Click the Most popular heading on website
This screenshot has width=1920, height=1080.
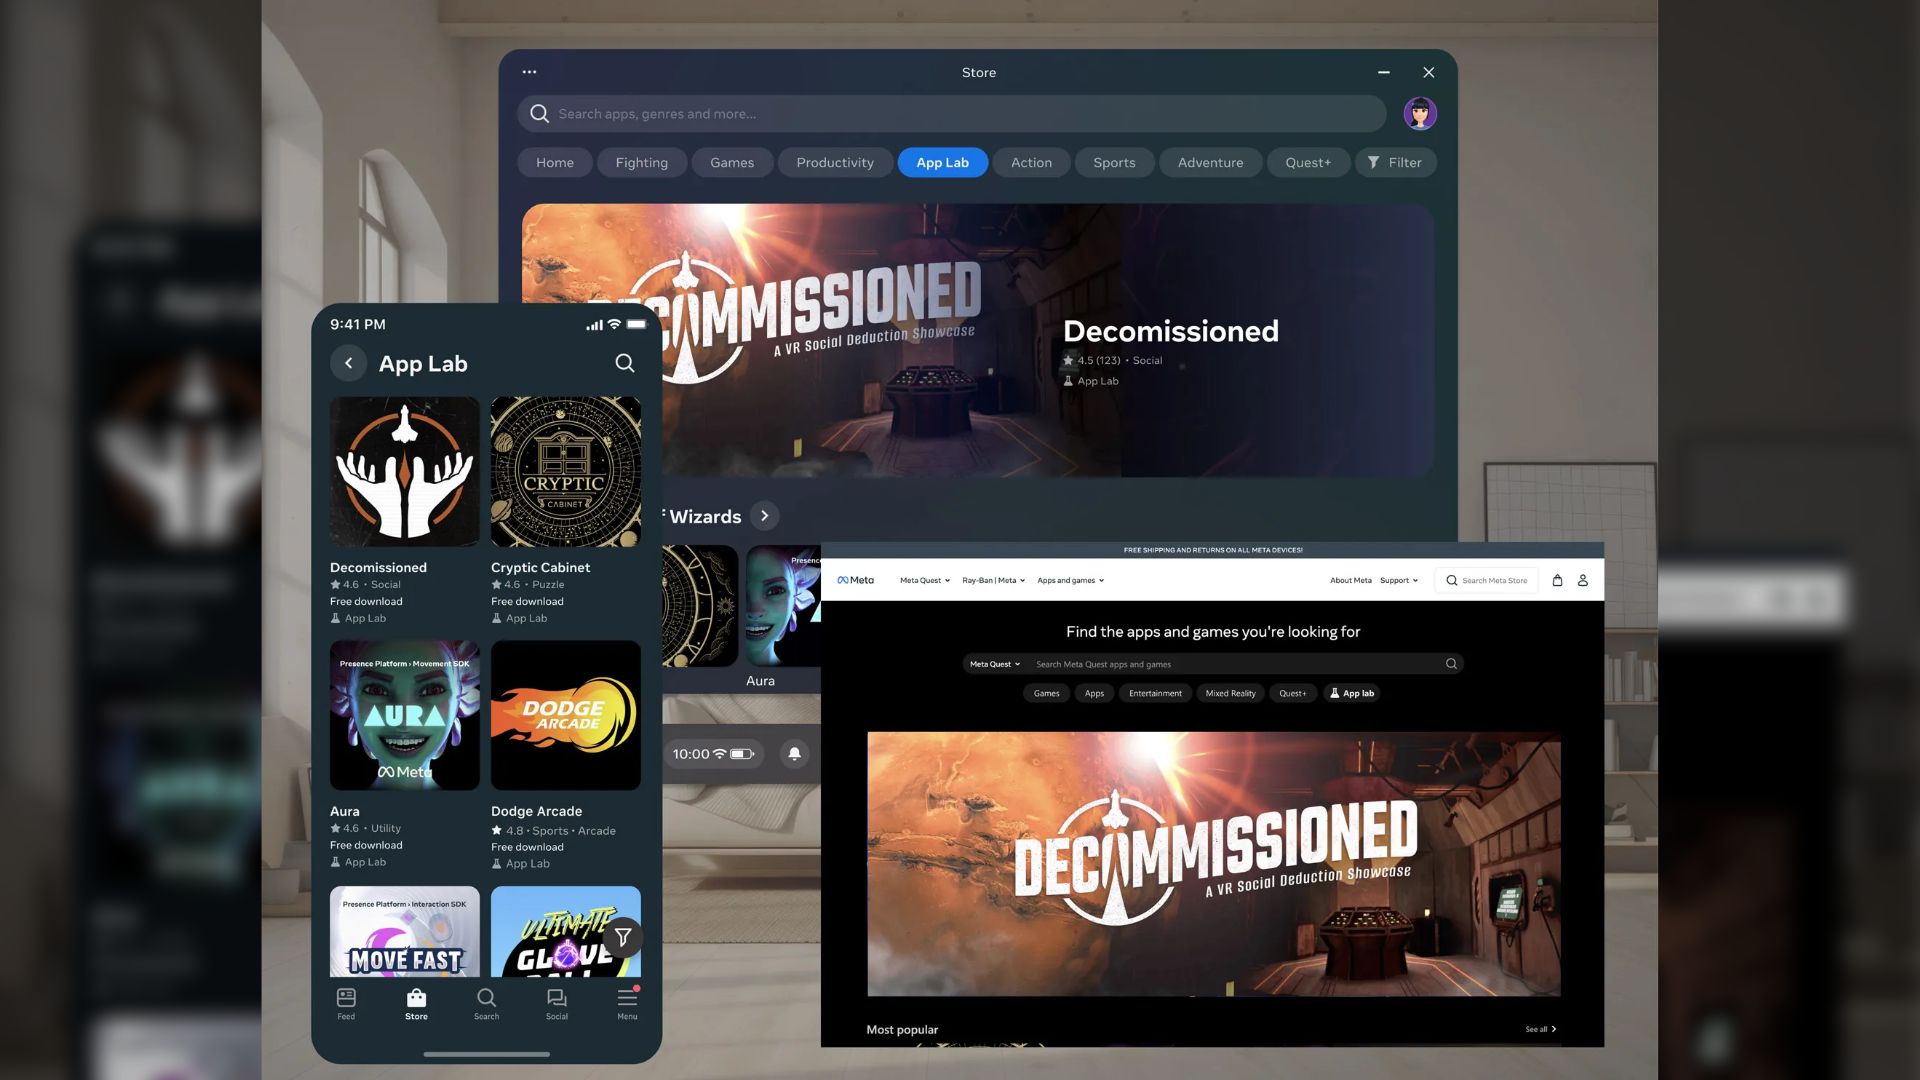(902, 1030)
